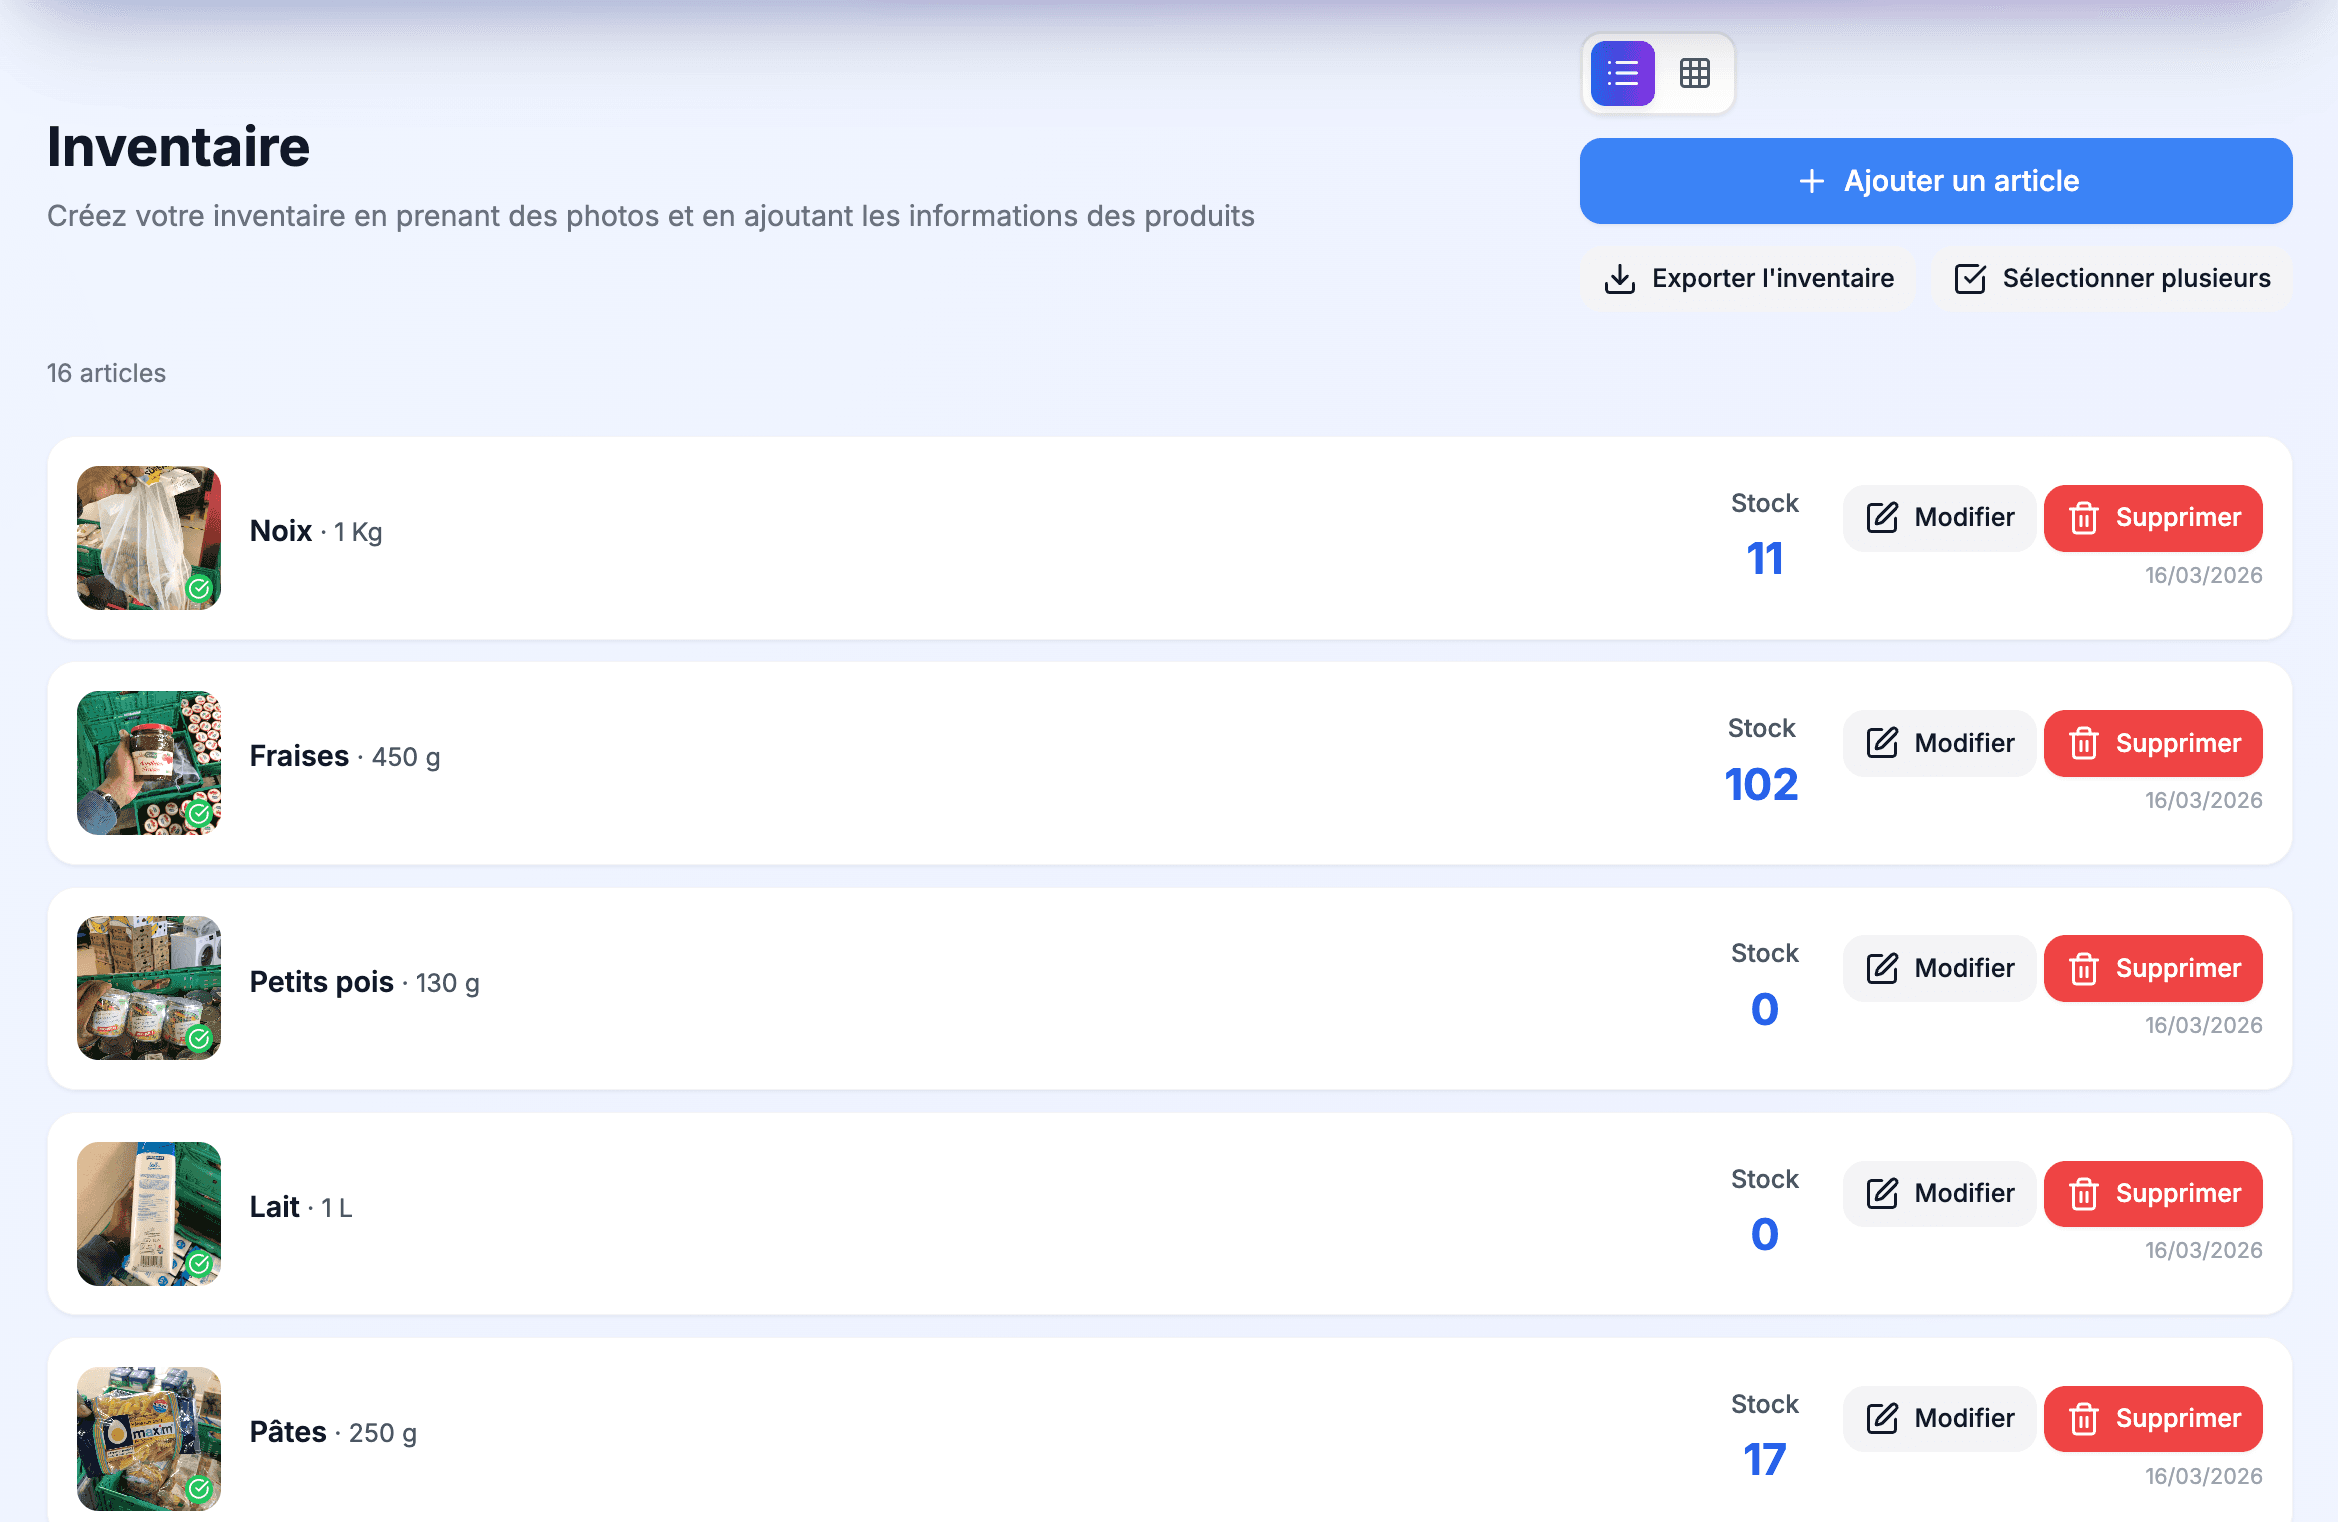Viewport: 2338px width, 1522px height.
Task: Delete the Noix item with Supprimer
Action: pyautogui.click(x=2153, y=518)
